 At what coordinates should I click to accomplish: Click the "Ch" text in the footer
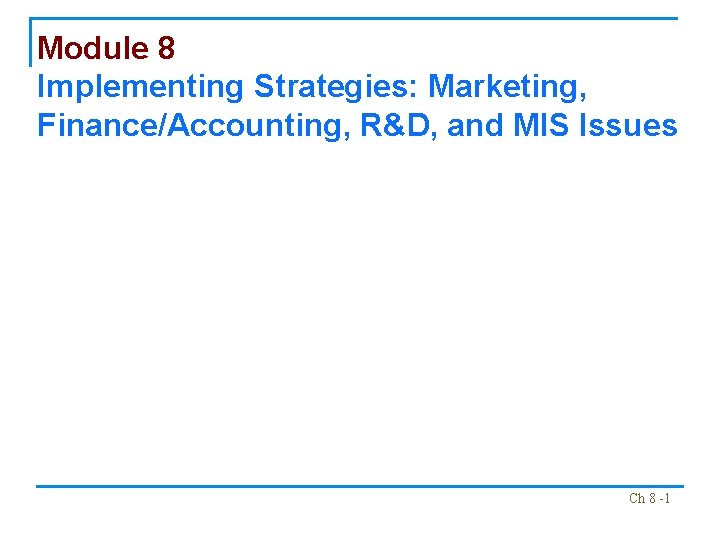coord(637,498)
